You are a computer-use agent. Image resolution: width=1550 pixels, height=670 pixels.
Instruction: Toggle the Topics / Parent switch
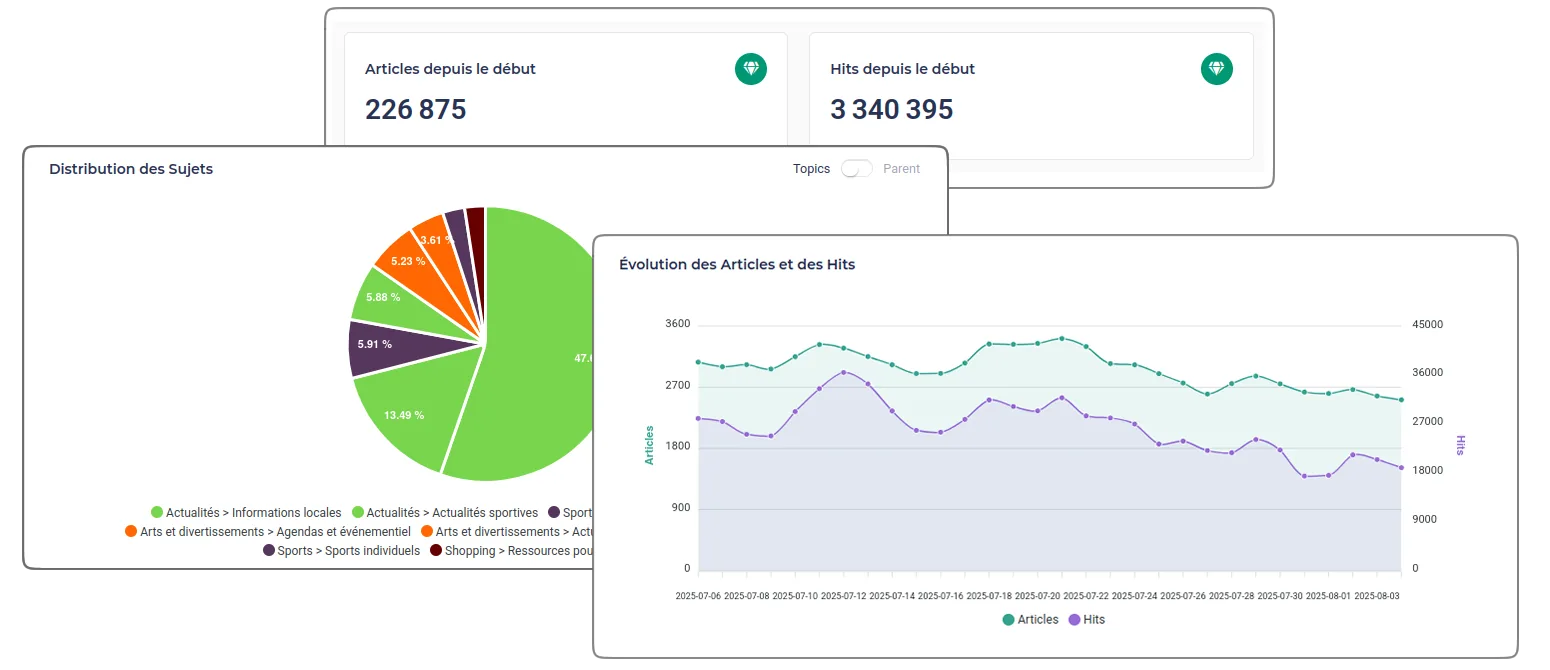pyautogui.click(x=857, y=169)
